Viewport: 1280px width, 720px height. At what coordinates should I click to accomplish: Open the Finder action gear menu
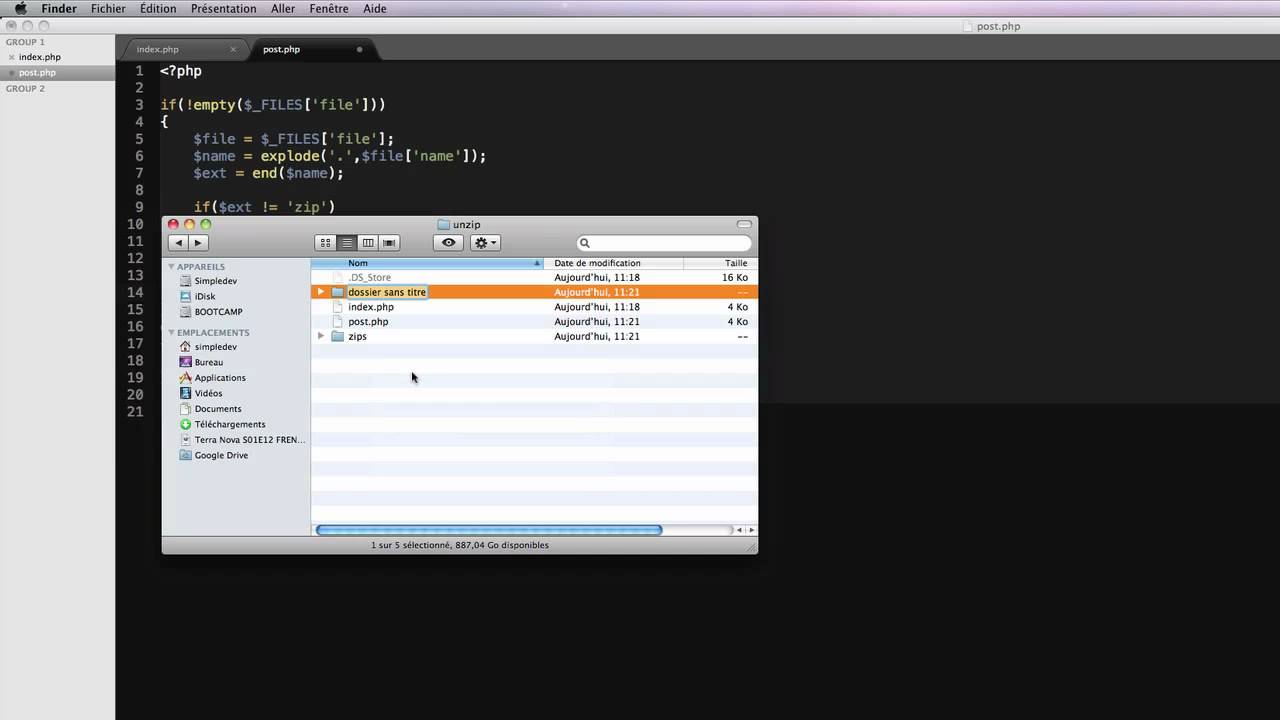coord(485,243)
